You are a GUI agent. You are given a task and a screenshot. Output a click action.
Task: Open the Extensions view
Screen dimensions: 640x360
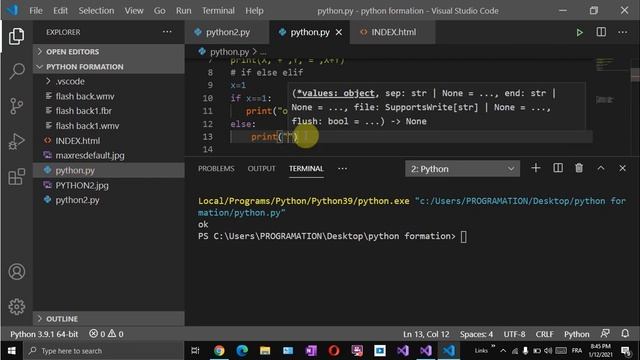(x=16, y=177)
